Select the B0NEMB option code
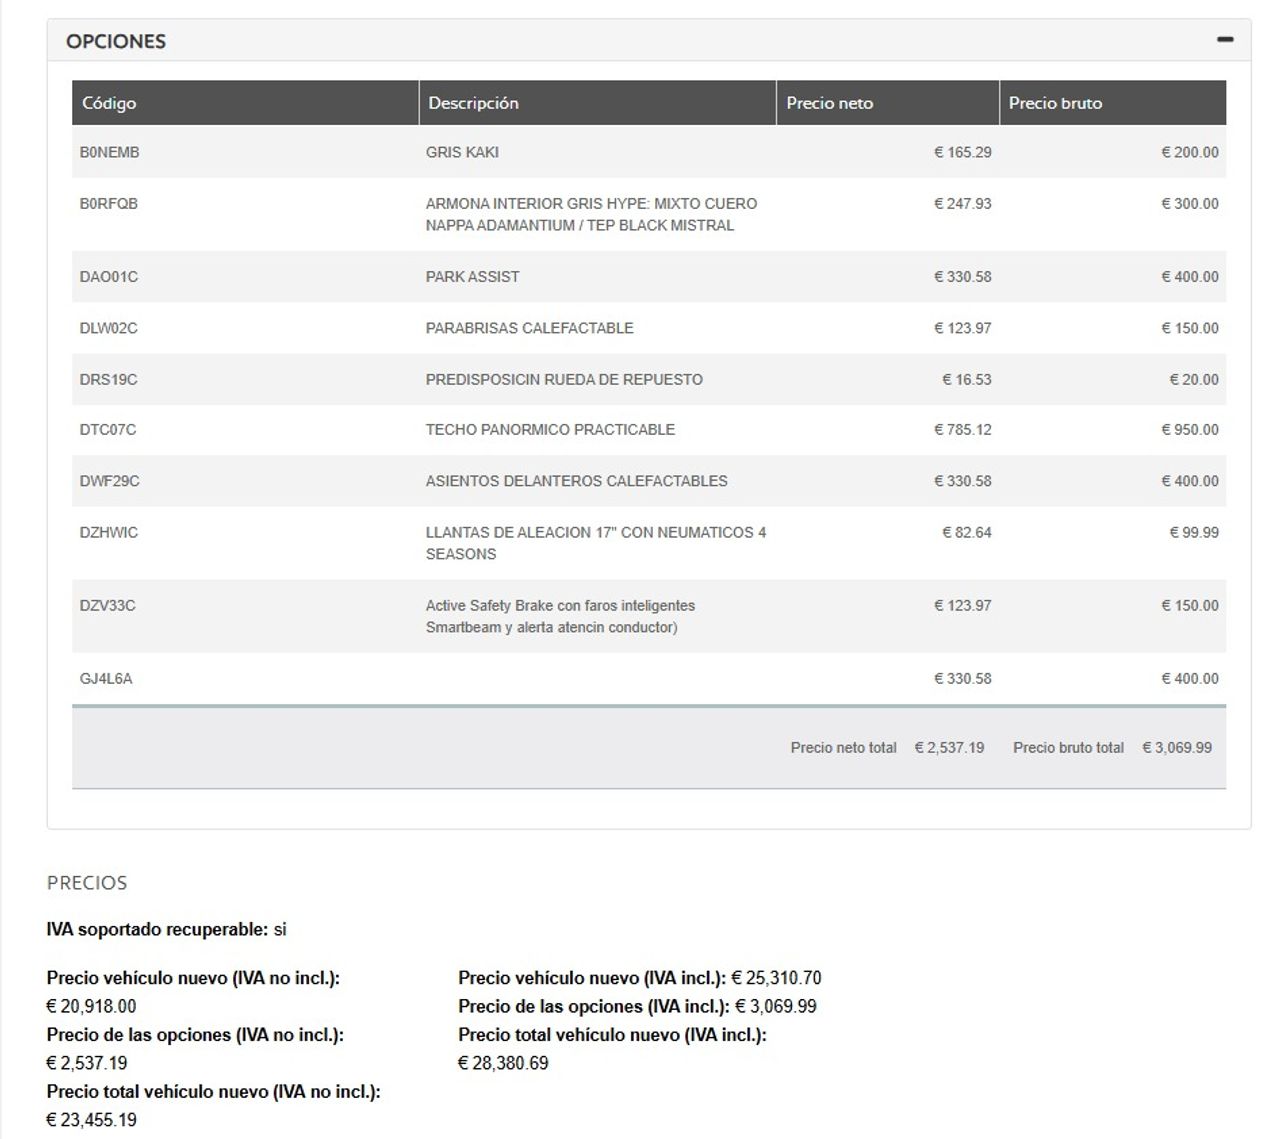Screen dimensions: 1280x1139 [x=110, y=152]
